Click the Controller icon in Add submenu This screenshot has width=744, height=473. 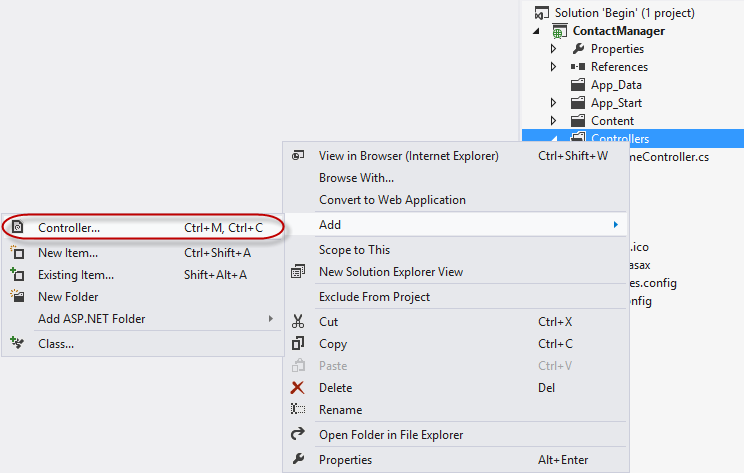(x=17, y=228)
